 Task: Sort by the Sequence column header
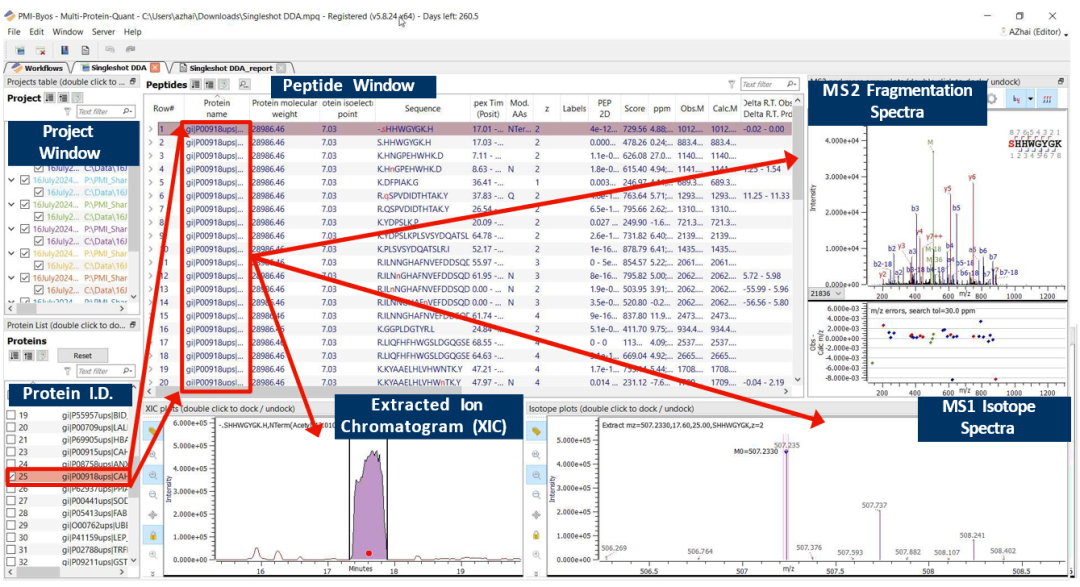[x=422, y=108]
